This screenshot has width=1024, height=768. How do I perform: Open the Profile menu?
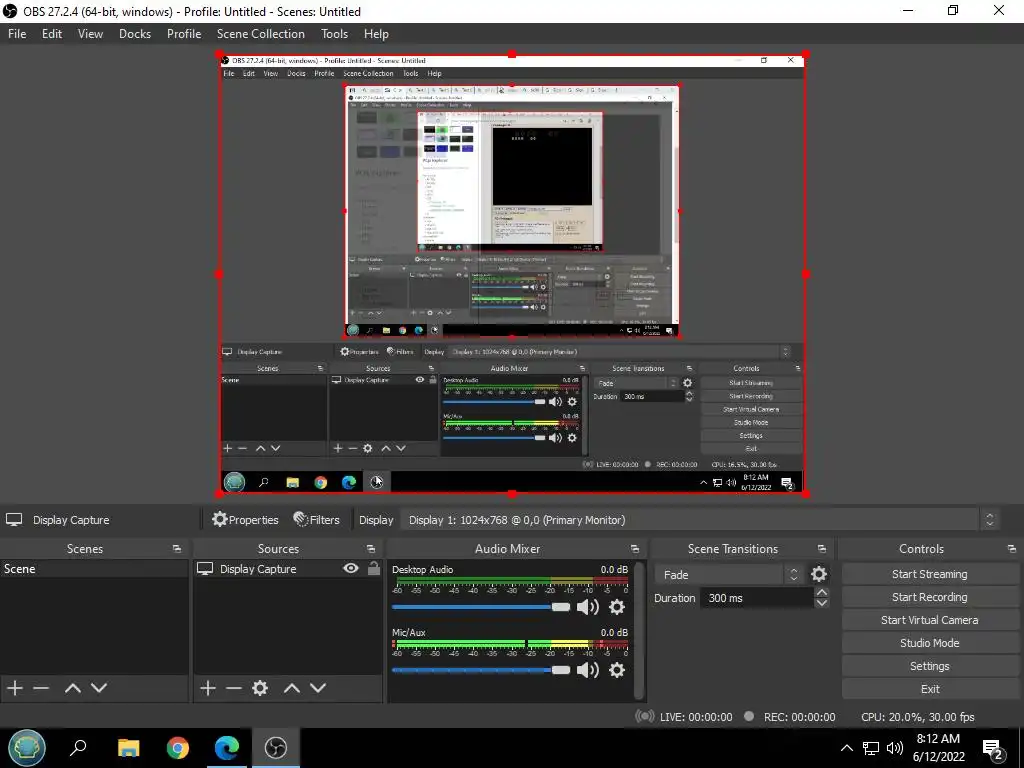184,33
